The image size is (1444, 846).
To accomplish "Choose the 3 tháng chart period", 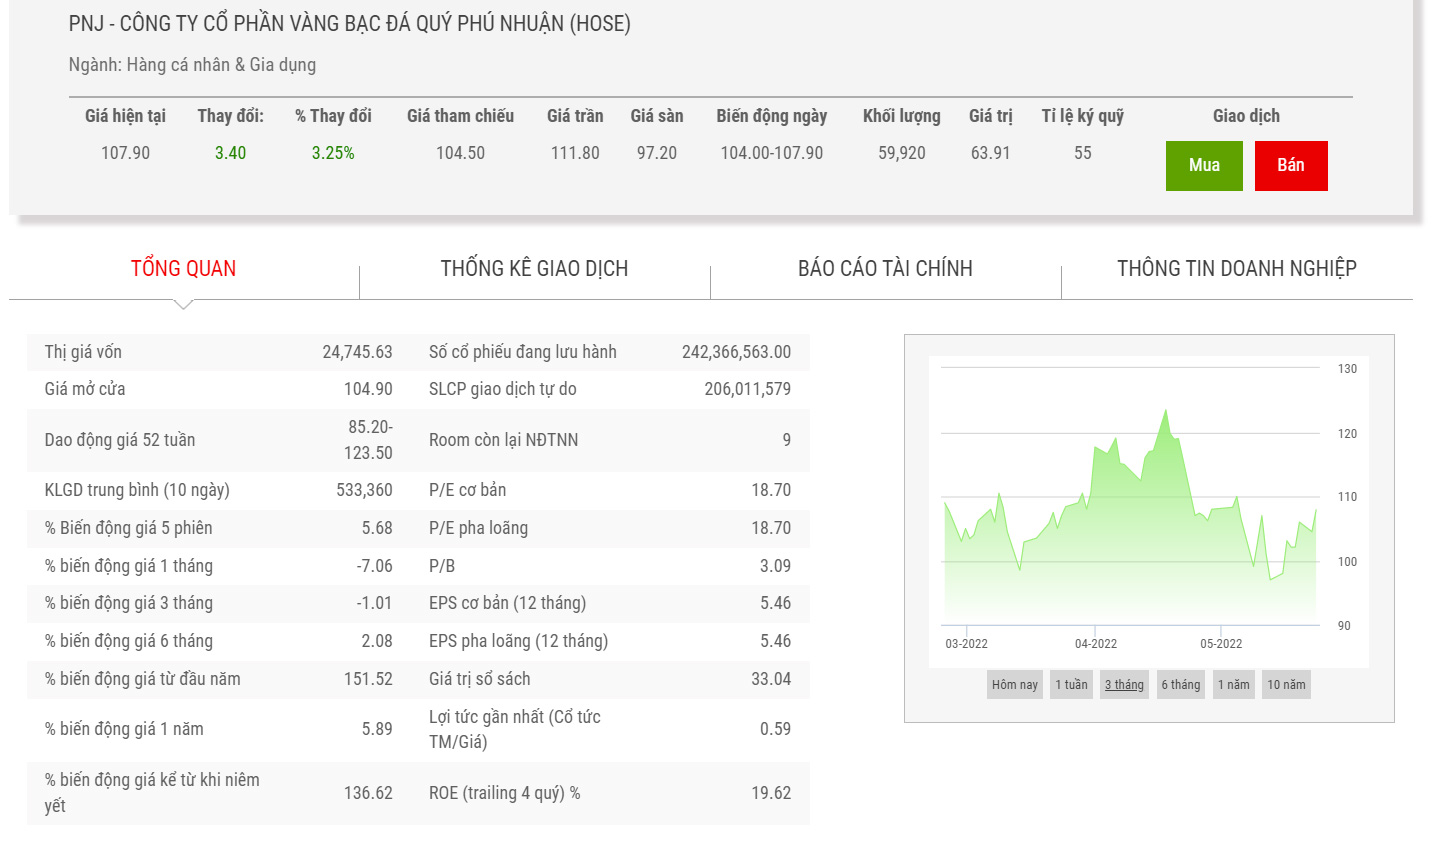I will (1124, 685).
